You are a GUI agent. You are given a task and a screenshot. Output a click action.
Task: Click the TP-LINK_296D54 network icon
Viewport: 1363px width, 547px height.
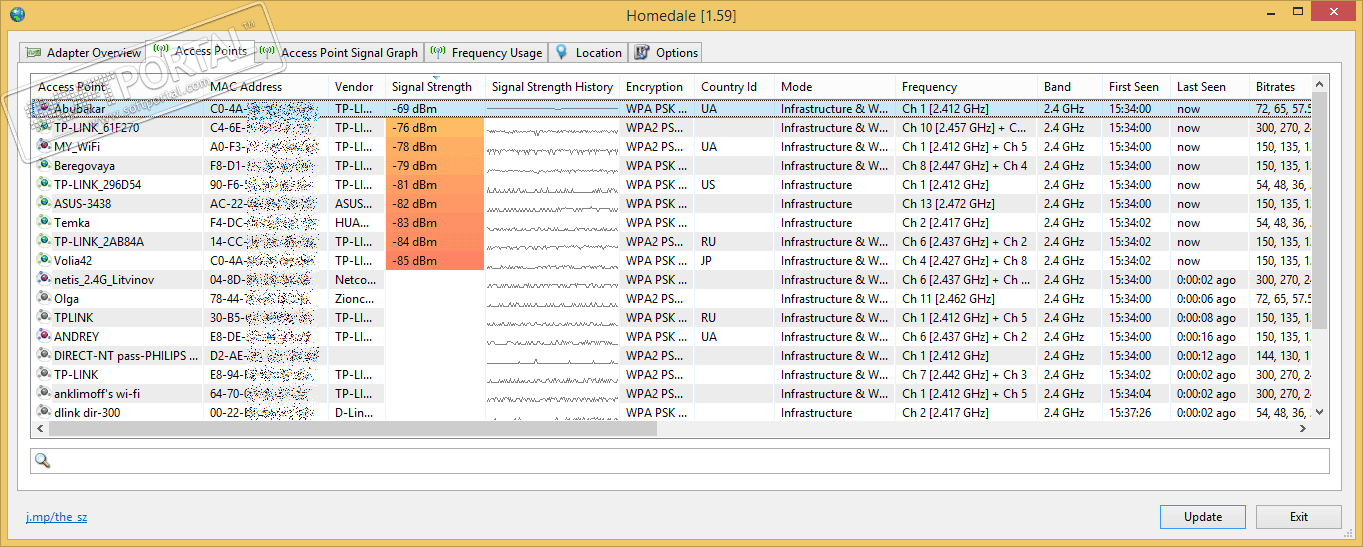pyautogui.click(x=44, y=184)
